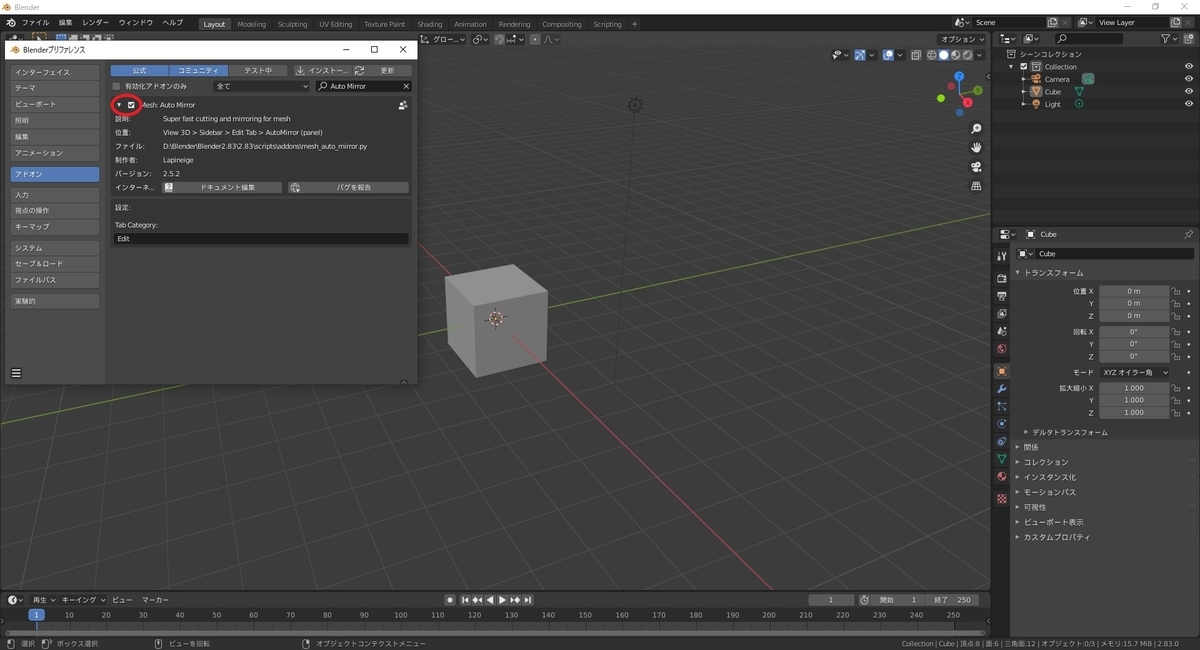Open the レンダー menu
The height and width of the screenshot is (650, 1200).
point(96,23)
